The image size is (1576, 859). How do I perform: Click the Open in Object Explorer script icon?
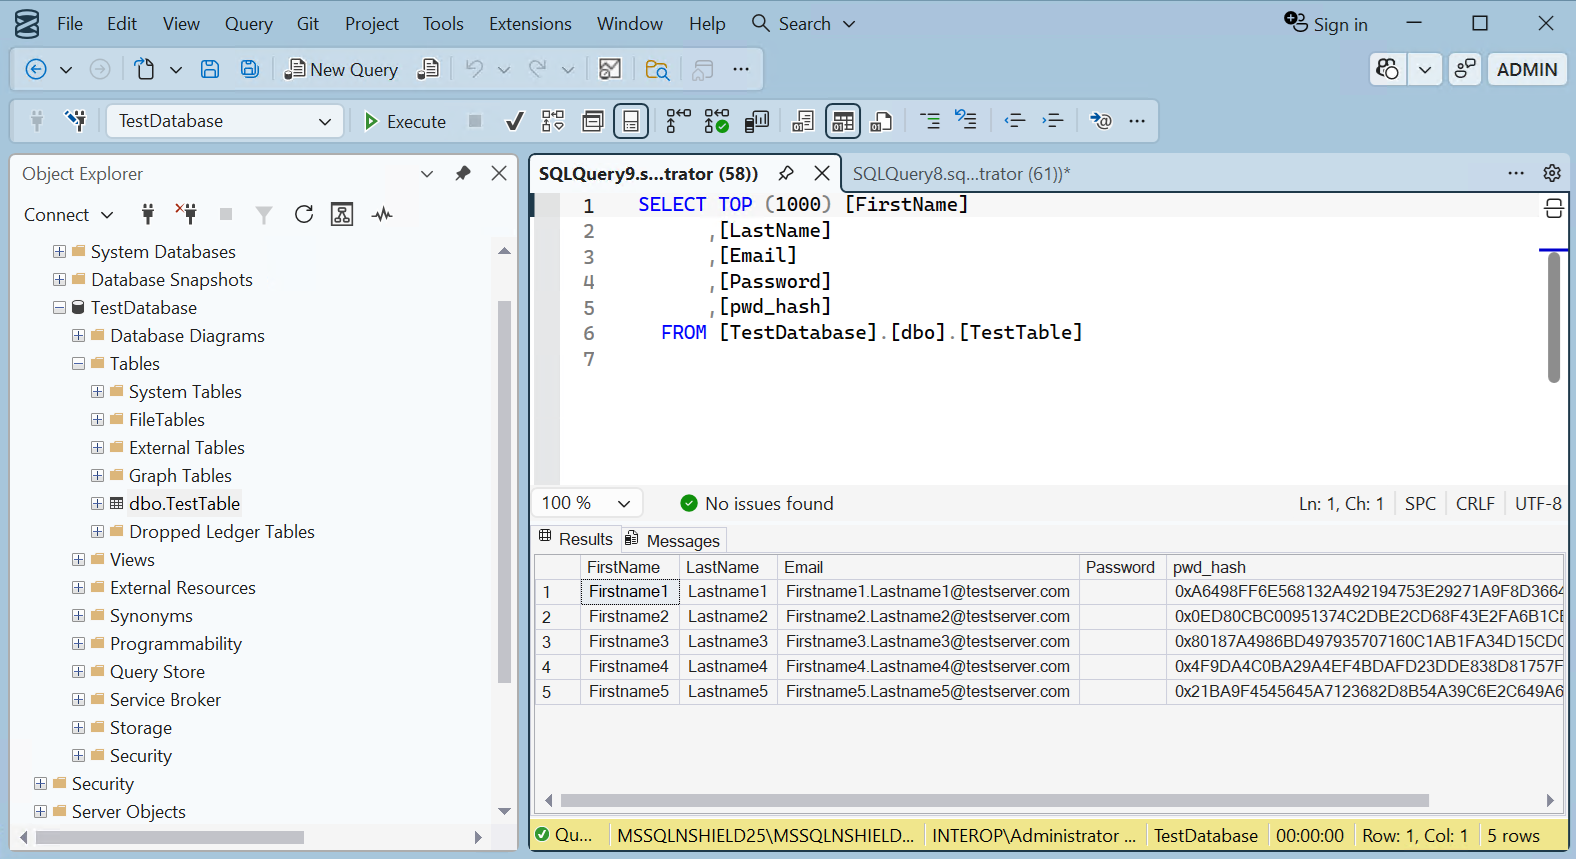342,214
